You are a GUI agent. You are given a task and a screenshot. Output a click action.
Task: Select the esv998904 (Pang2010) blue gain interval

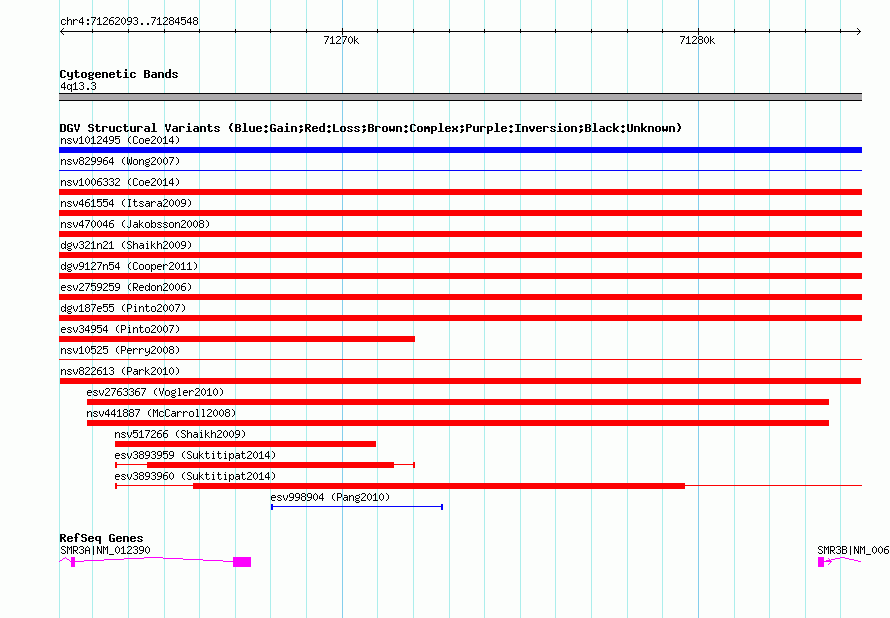[356, 507]
